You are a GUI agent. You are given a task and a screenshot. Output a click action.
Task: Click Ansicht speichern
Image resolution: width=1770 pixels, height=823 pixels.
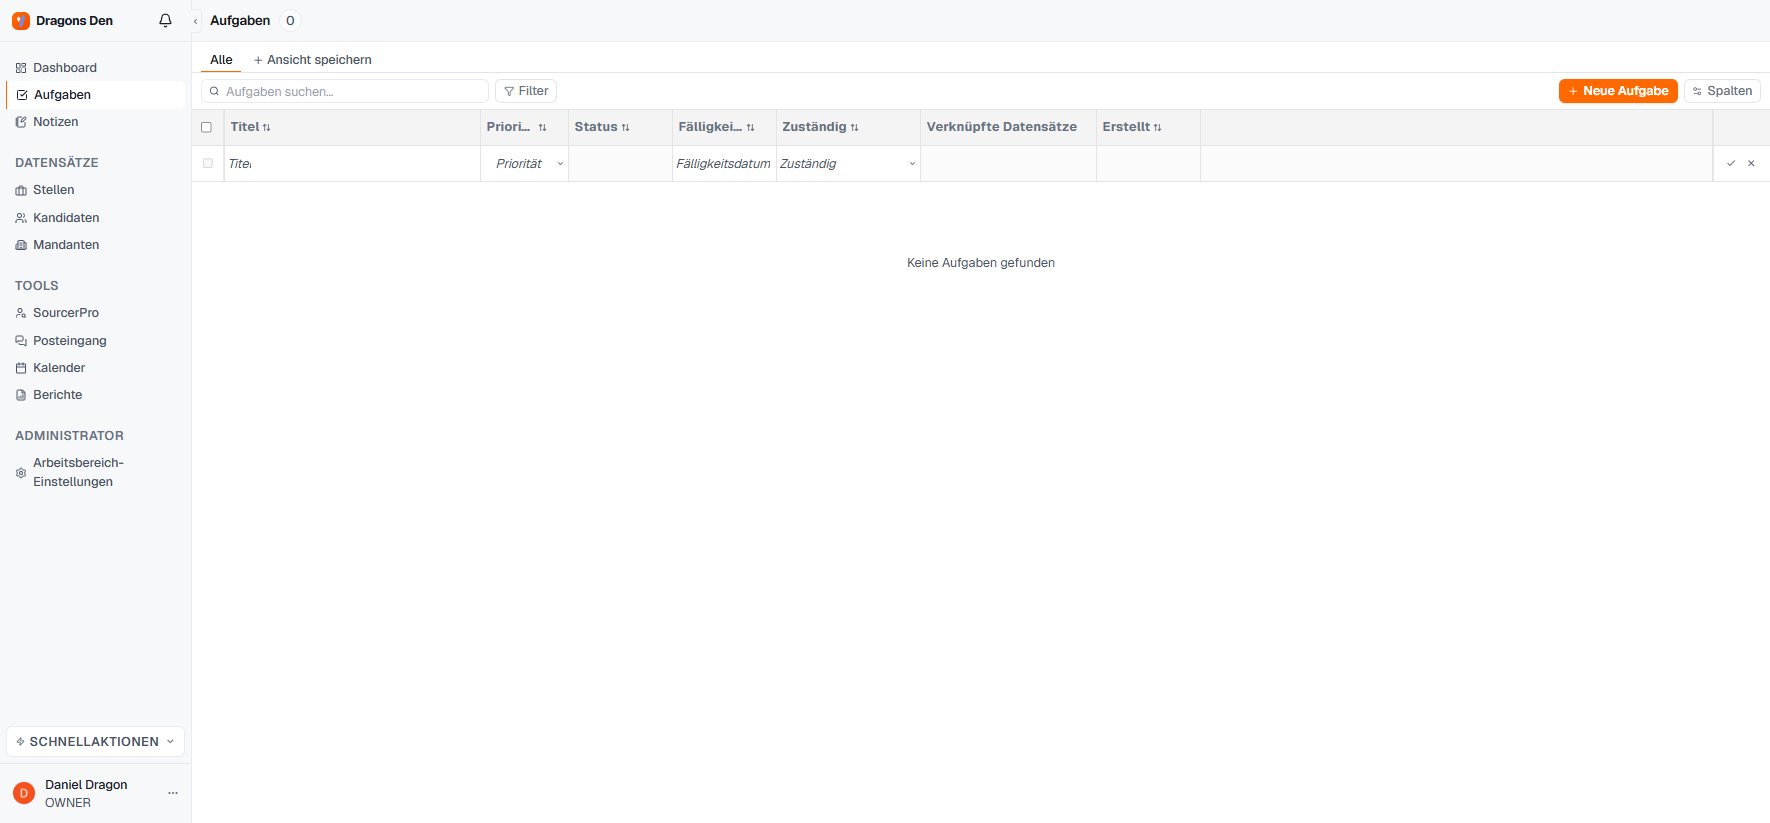point(312,60)
